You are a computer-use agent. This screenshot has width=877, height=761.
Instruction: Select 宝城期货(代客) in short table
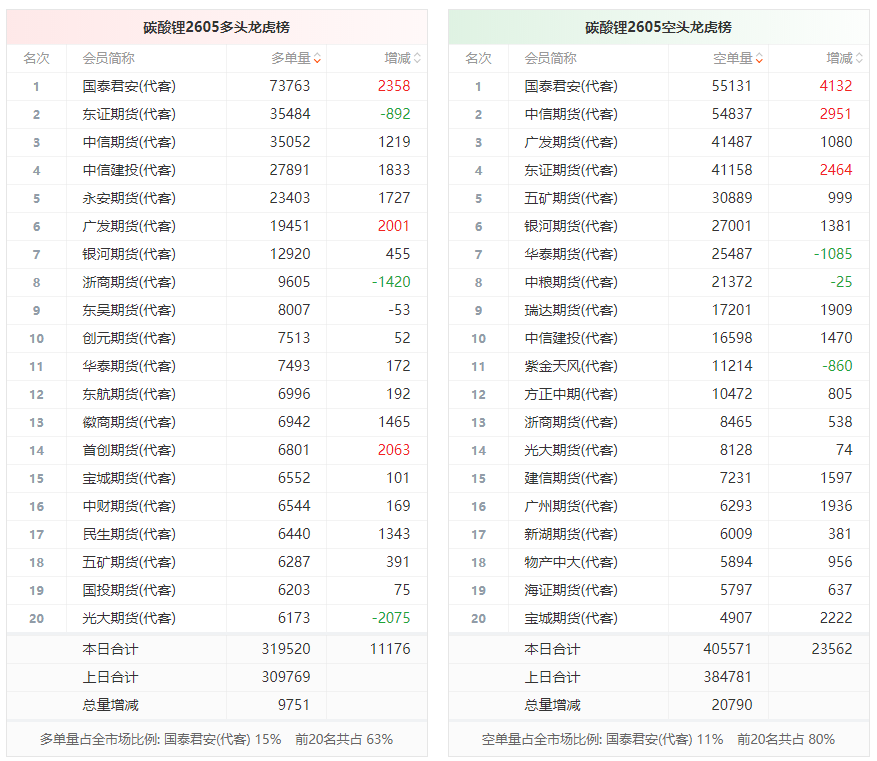click(x=570, y=618)
